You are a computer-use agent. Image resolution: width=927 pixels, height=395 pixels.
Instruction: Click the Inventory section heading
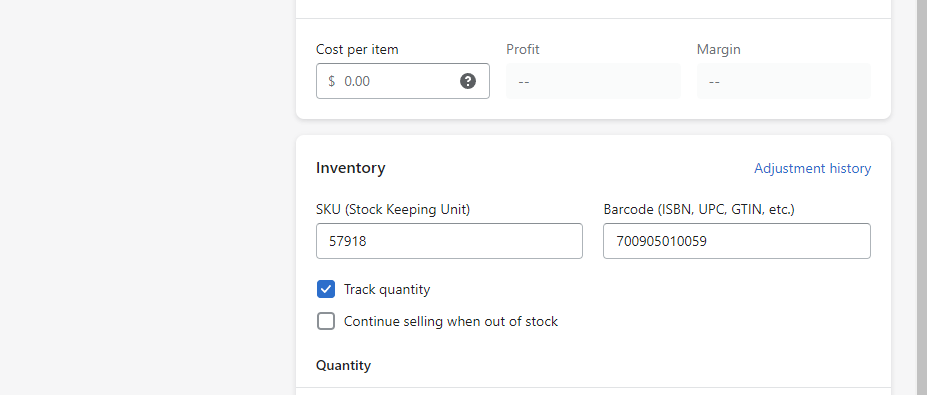[351, 168]
